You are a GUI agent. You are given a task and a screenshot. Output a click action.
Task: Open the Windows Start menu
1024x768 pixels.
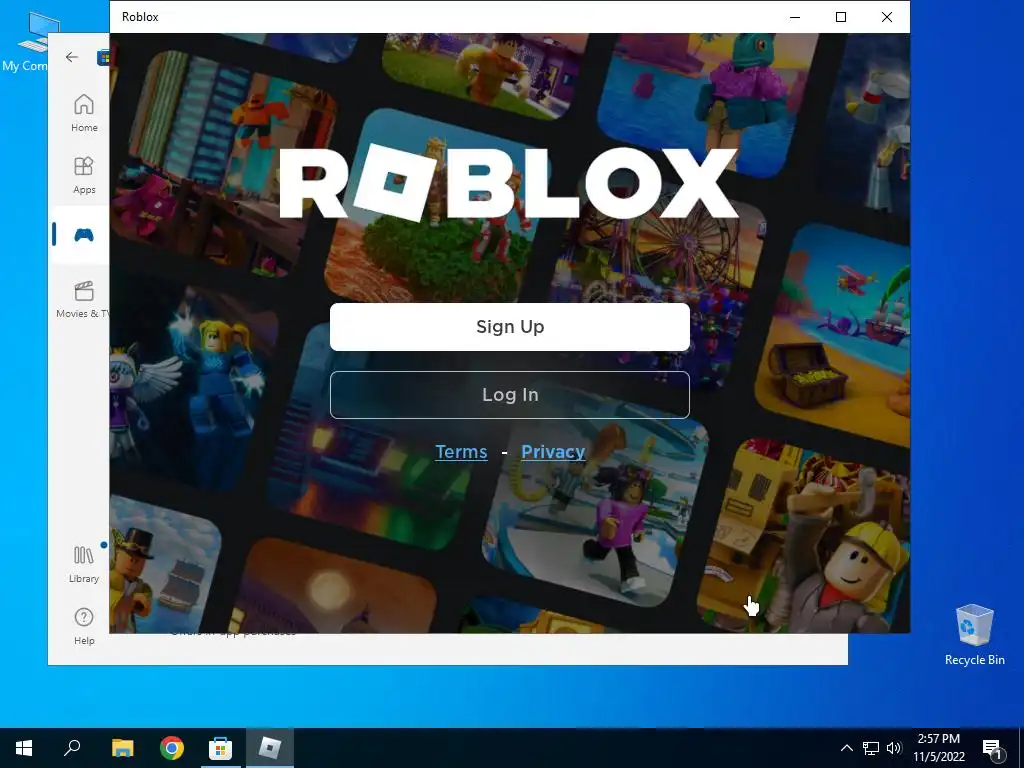click(24, 748)
